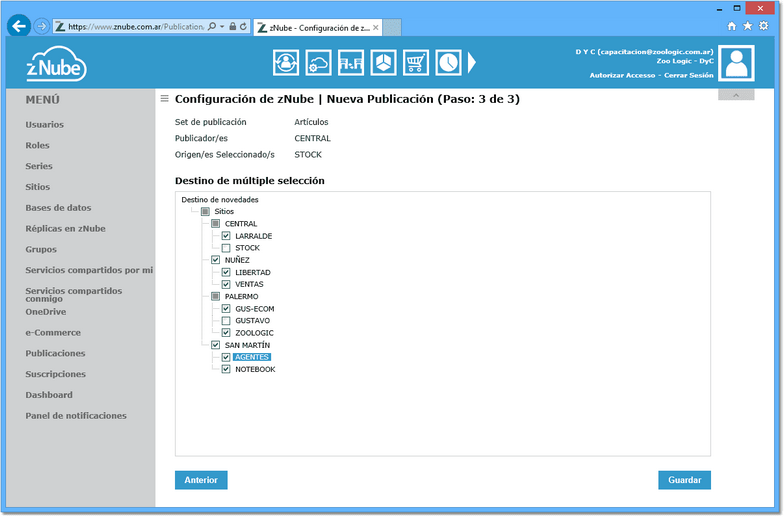Select the highlighted AGENTES tree label
Image resolution: width=784 pixels, height=517 pixels.
(252, 357)
